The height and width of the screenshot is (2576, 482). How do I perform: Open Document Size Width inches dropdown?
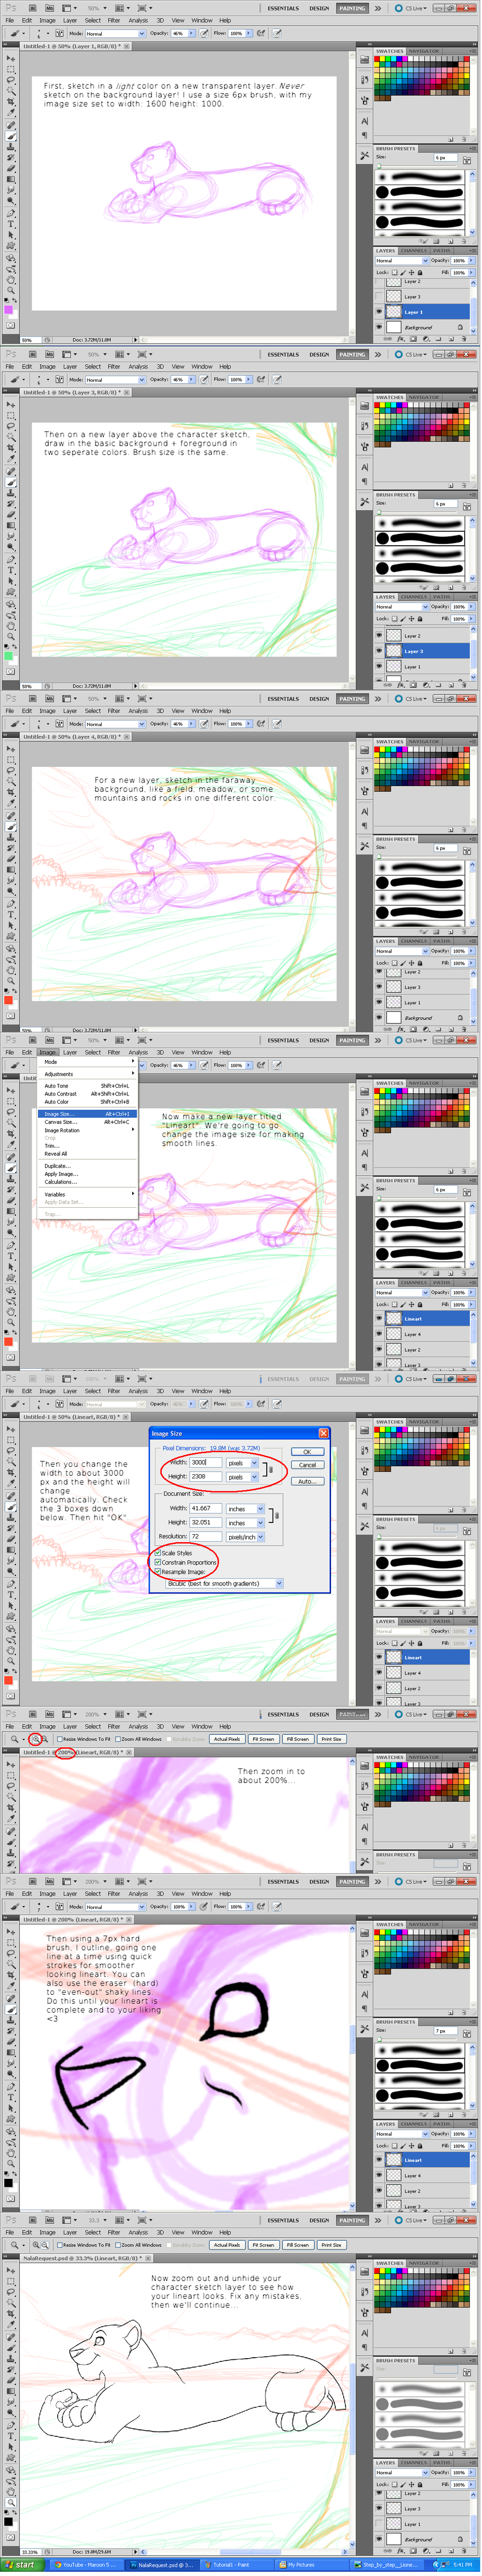point(245,1509)
